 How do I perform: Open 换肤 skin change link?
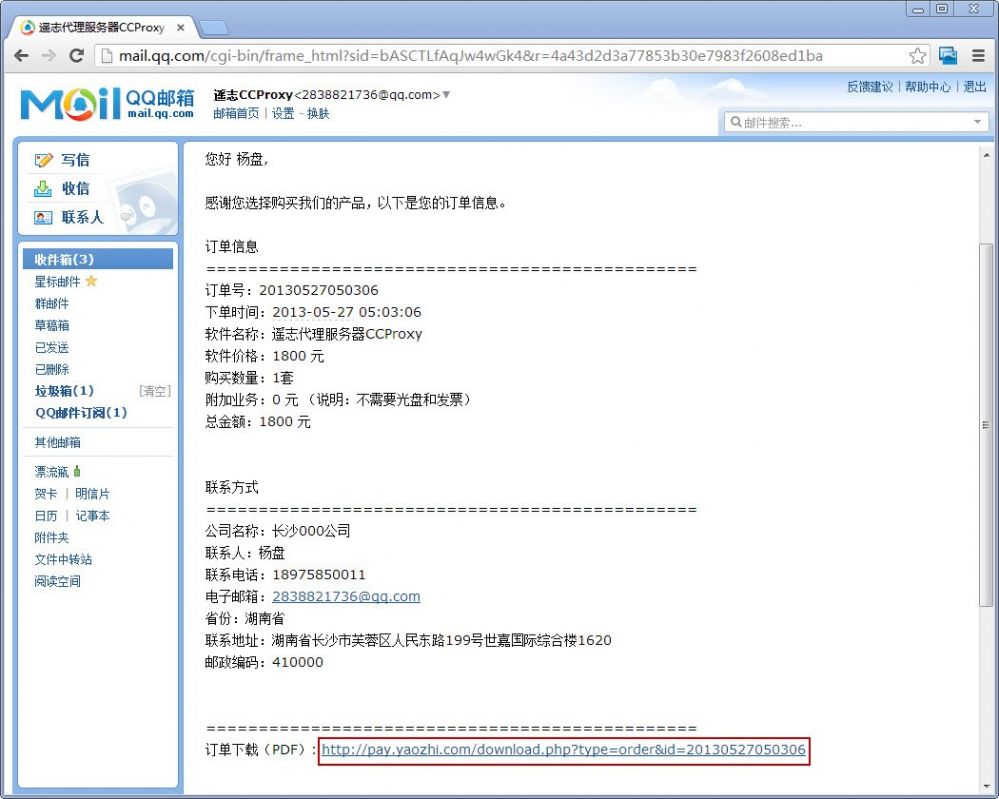(x=318, y=113)
